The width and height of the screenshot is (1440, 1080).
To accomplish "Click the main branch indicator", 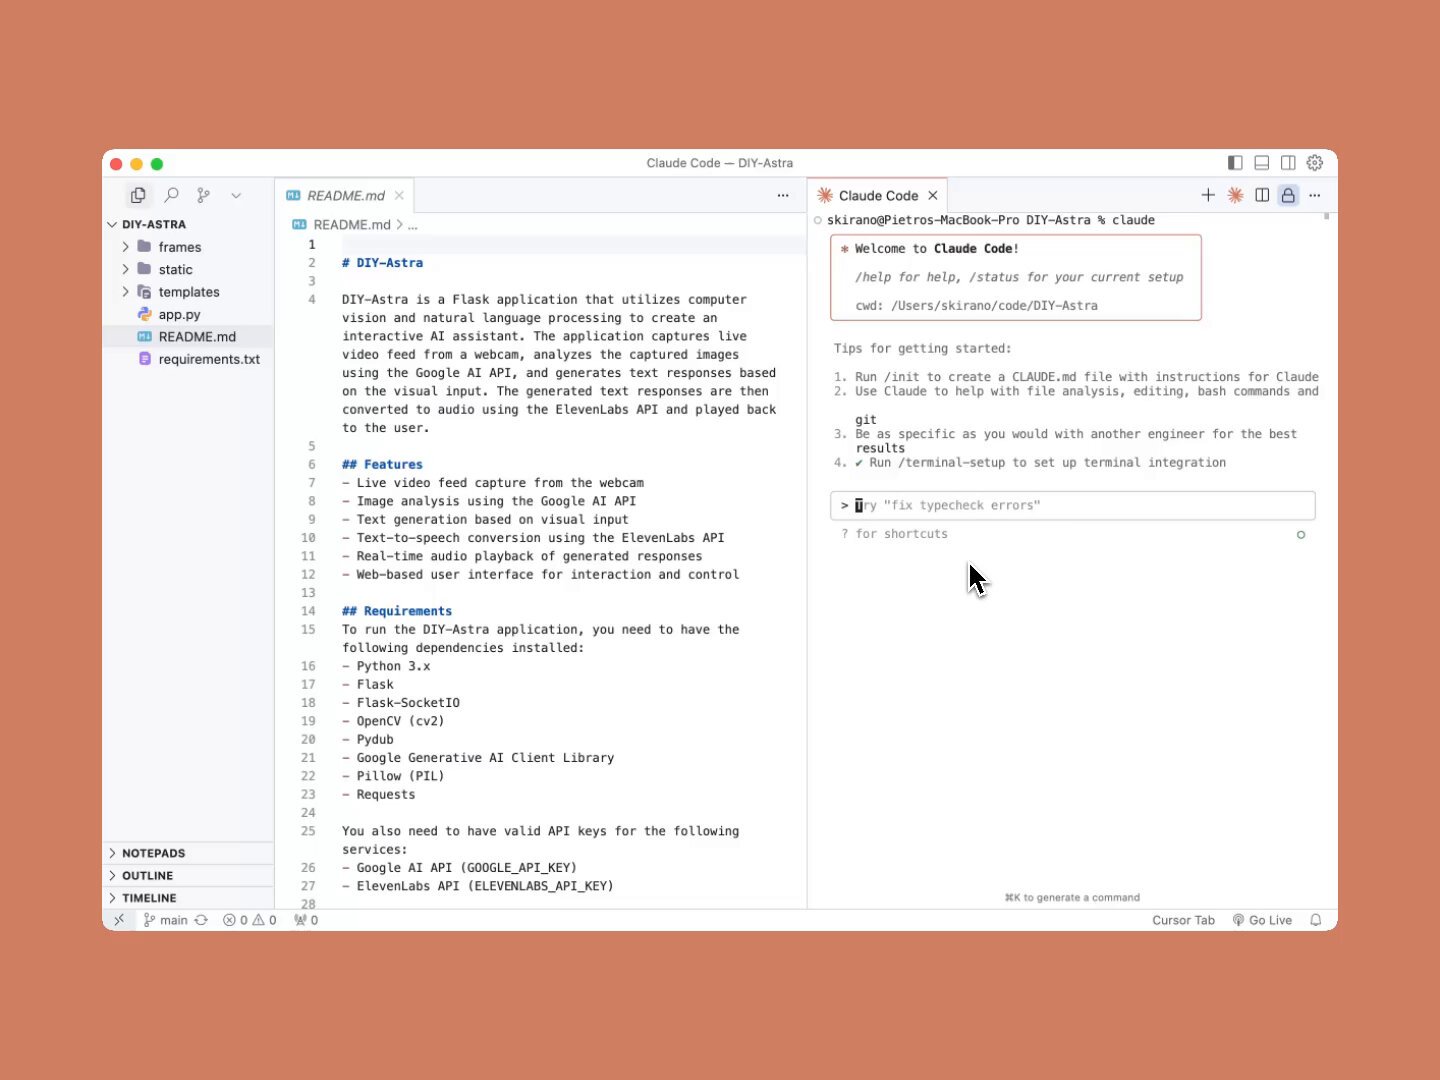I will [x=166, y=920].
